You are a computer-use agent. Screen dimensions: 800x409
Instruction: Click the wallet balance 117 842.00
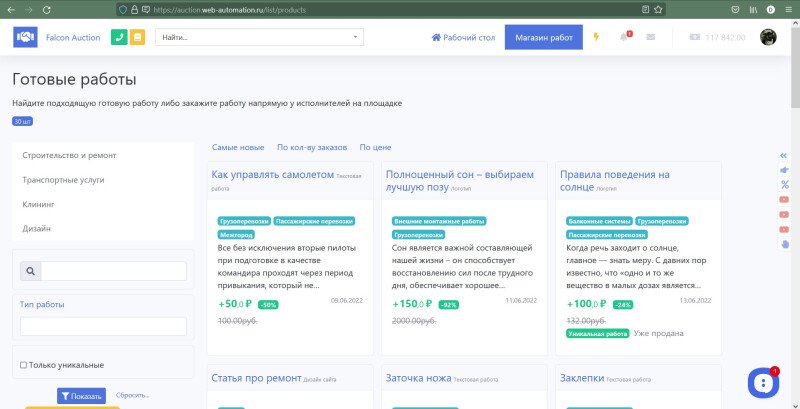717,37
